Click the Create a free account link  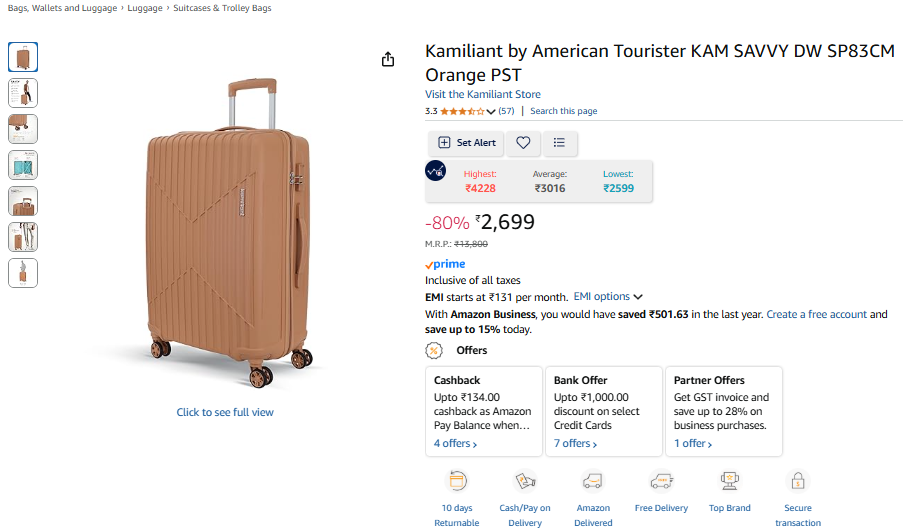tap(816, 314)
